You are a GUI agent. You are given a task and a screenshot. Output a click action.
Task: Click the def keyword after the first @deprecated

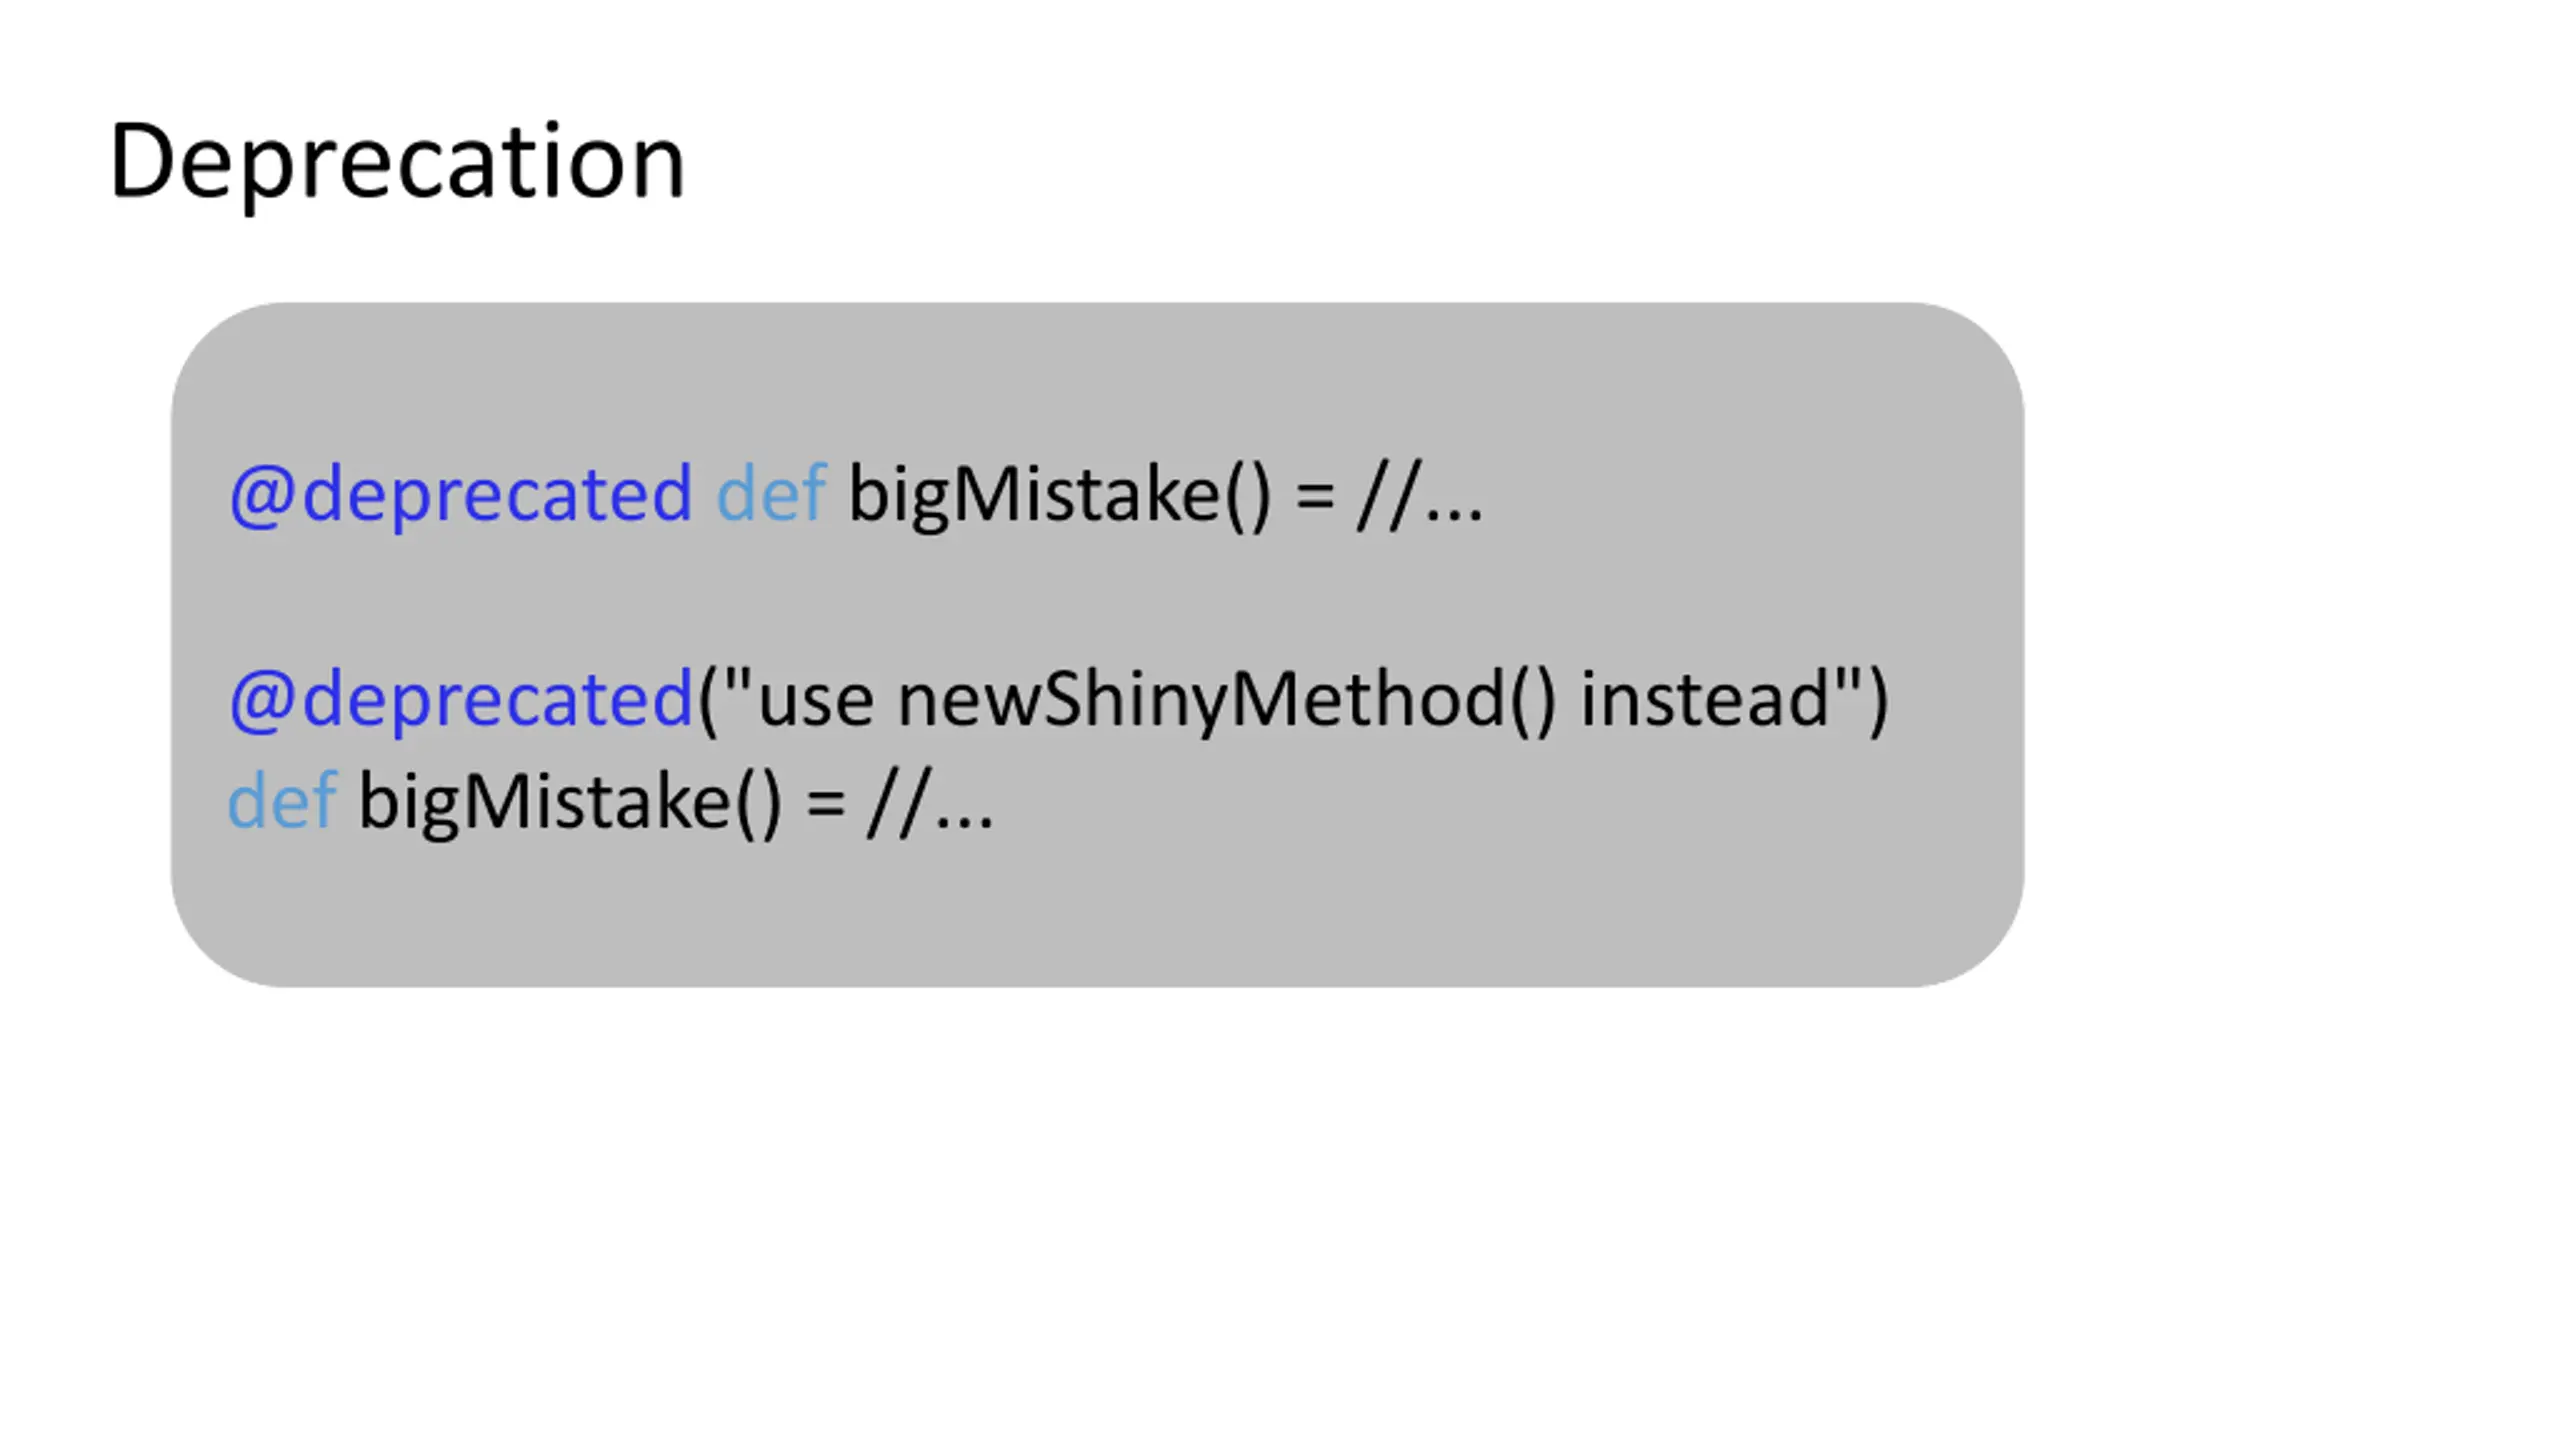(772, 493)
